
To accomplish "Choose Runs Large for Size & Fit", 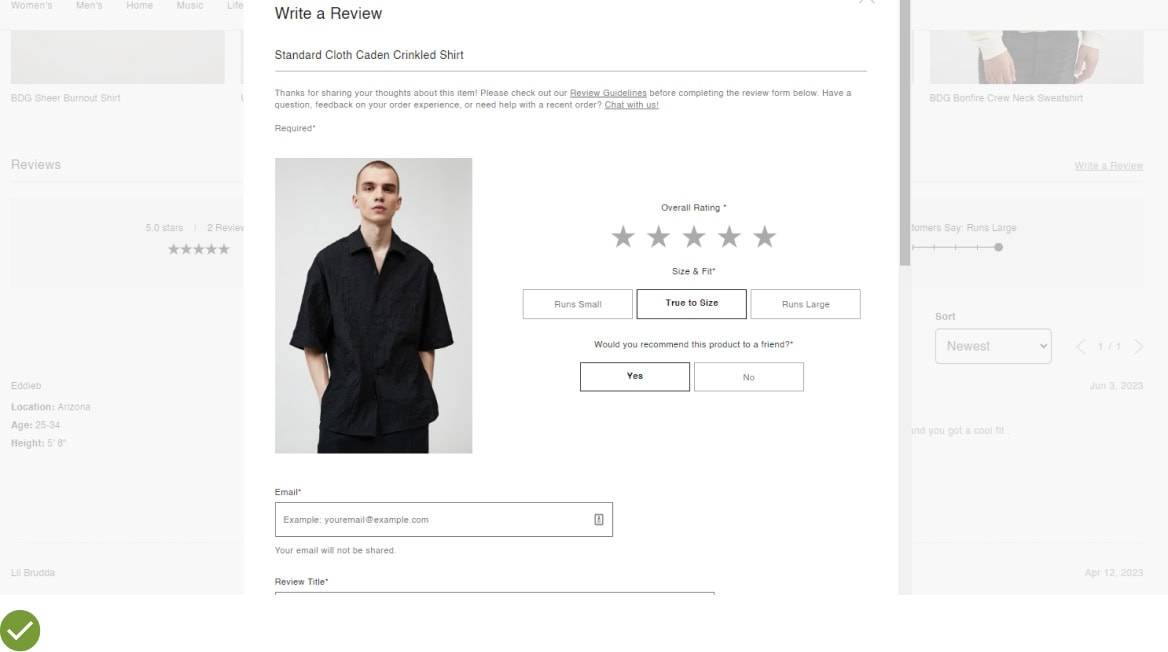I will [805, 304].
